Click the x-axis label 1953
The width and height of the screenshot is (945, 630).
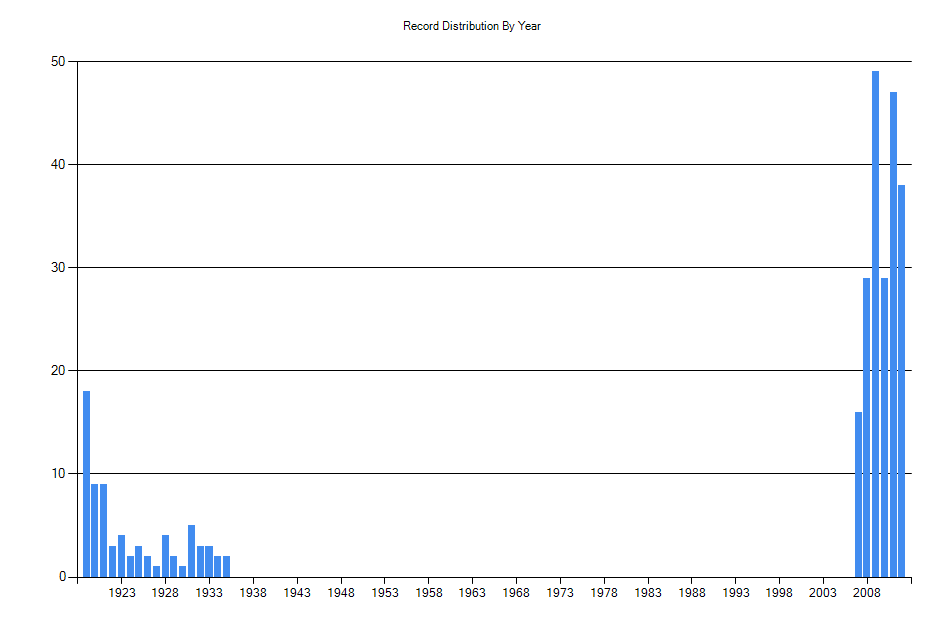click(x=385, y=593)
